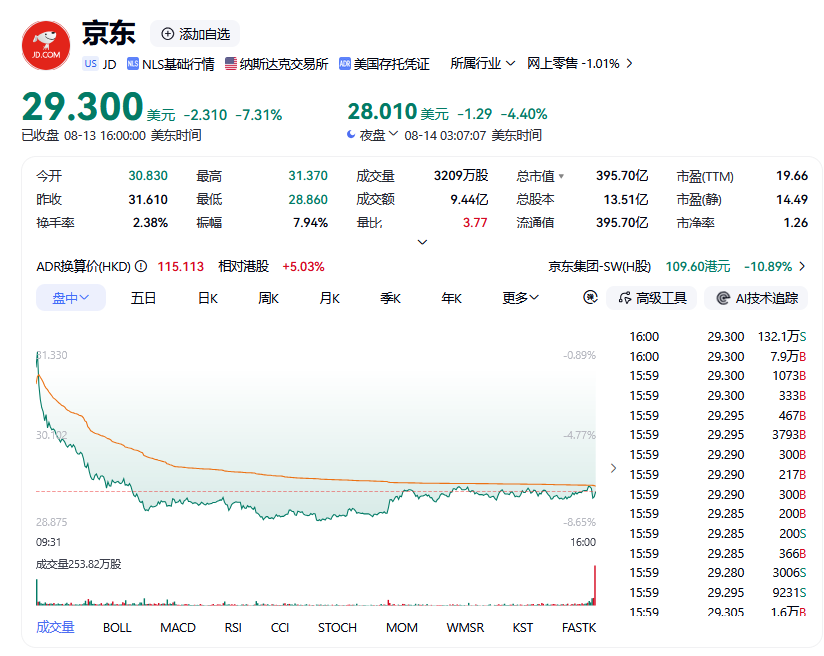
Task: Click the 9231S trade row
Action: coord(718,592)
